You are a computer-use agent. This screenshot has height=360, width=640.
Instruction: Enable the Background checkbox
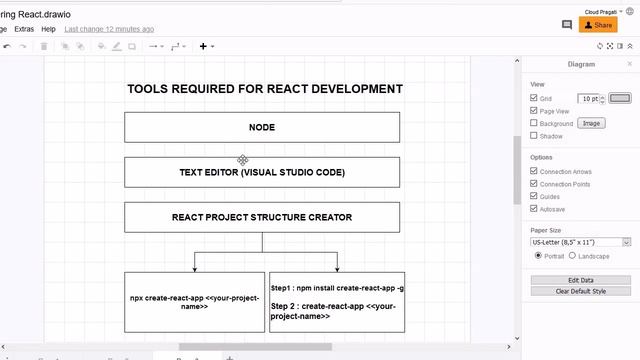pos(533,122)
